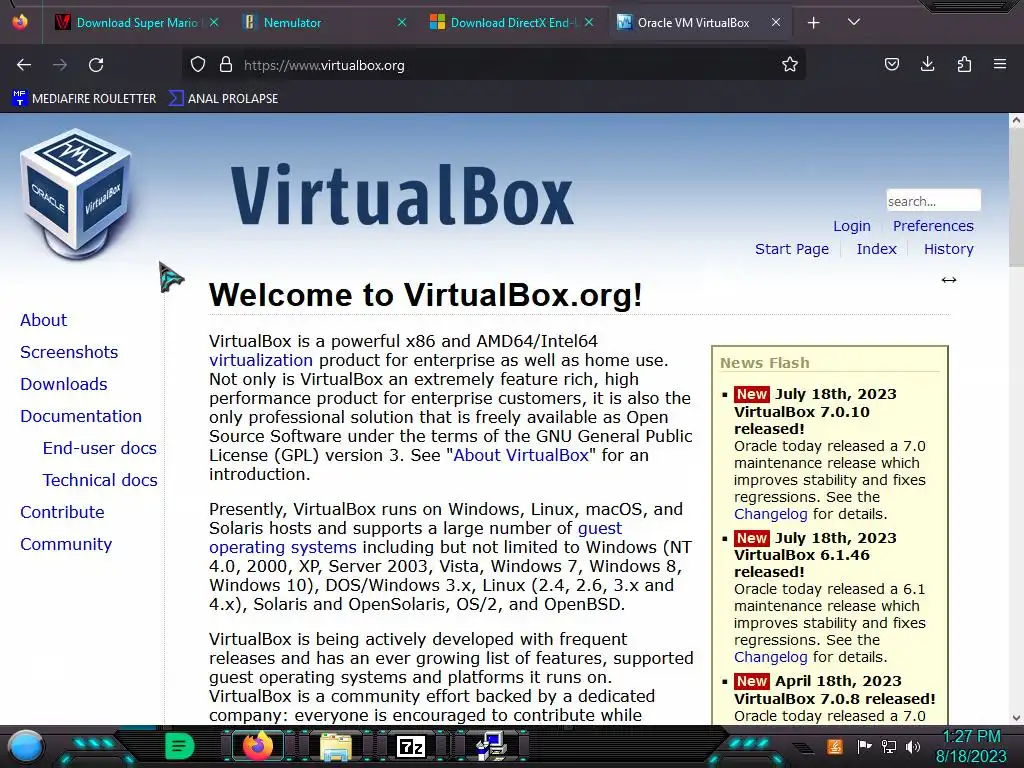The height and width of the screenshot is (768, 1024).
Task: Open a new tab with plus
Action: (813, 23)
